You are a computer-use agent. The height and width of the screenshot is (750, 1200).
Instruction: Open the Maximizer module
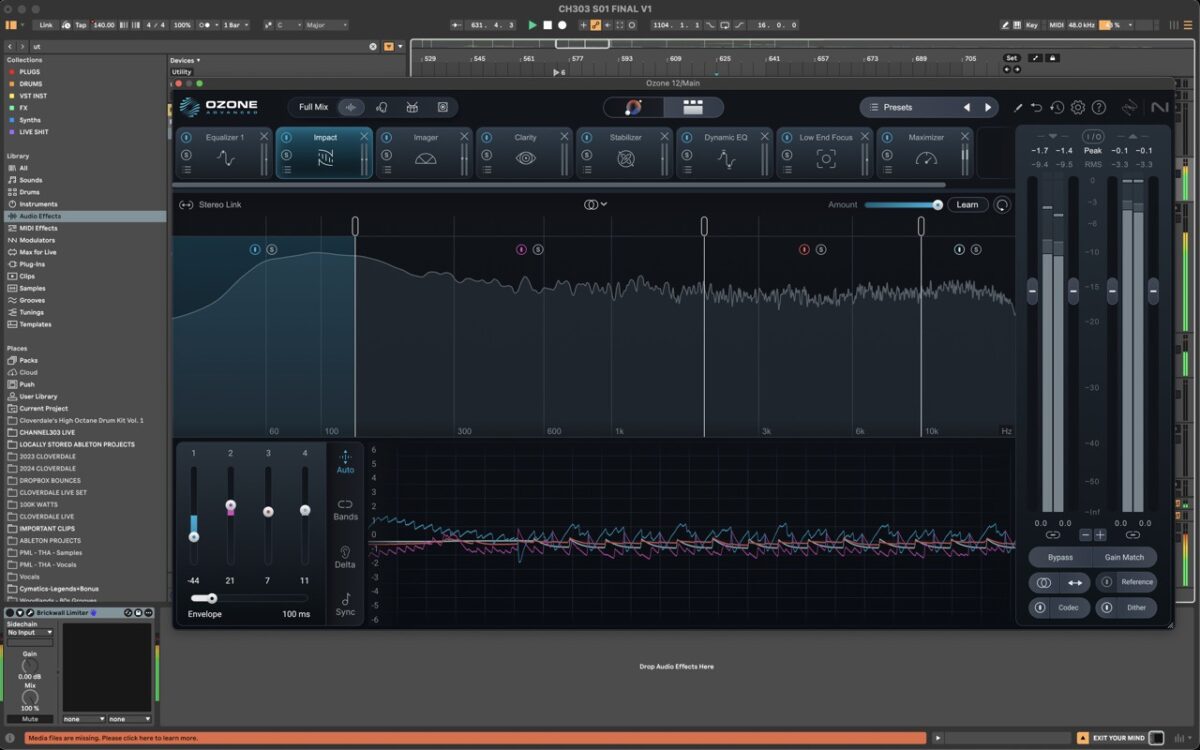[x=925, y=158]
